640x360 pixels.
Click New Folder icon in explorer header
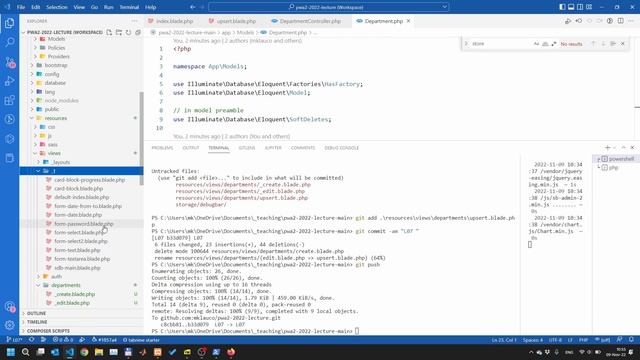click(x=119, y=32)
